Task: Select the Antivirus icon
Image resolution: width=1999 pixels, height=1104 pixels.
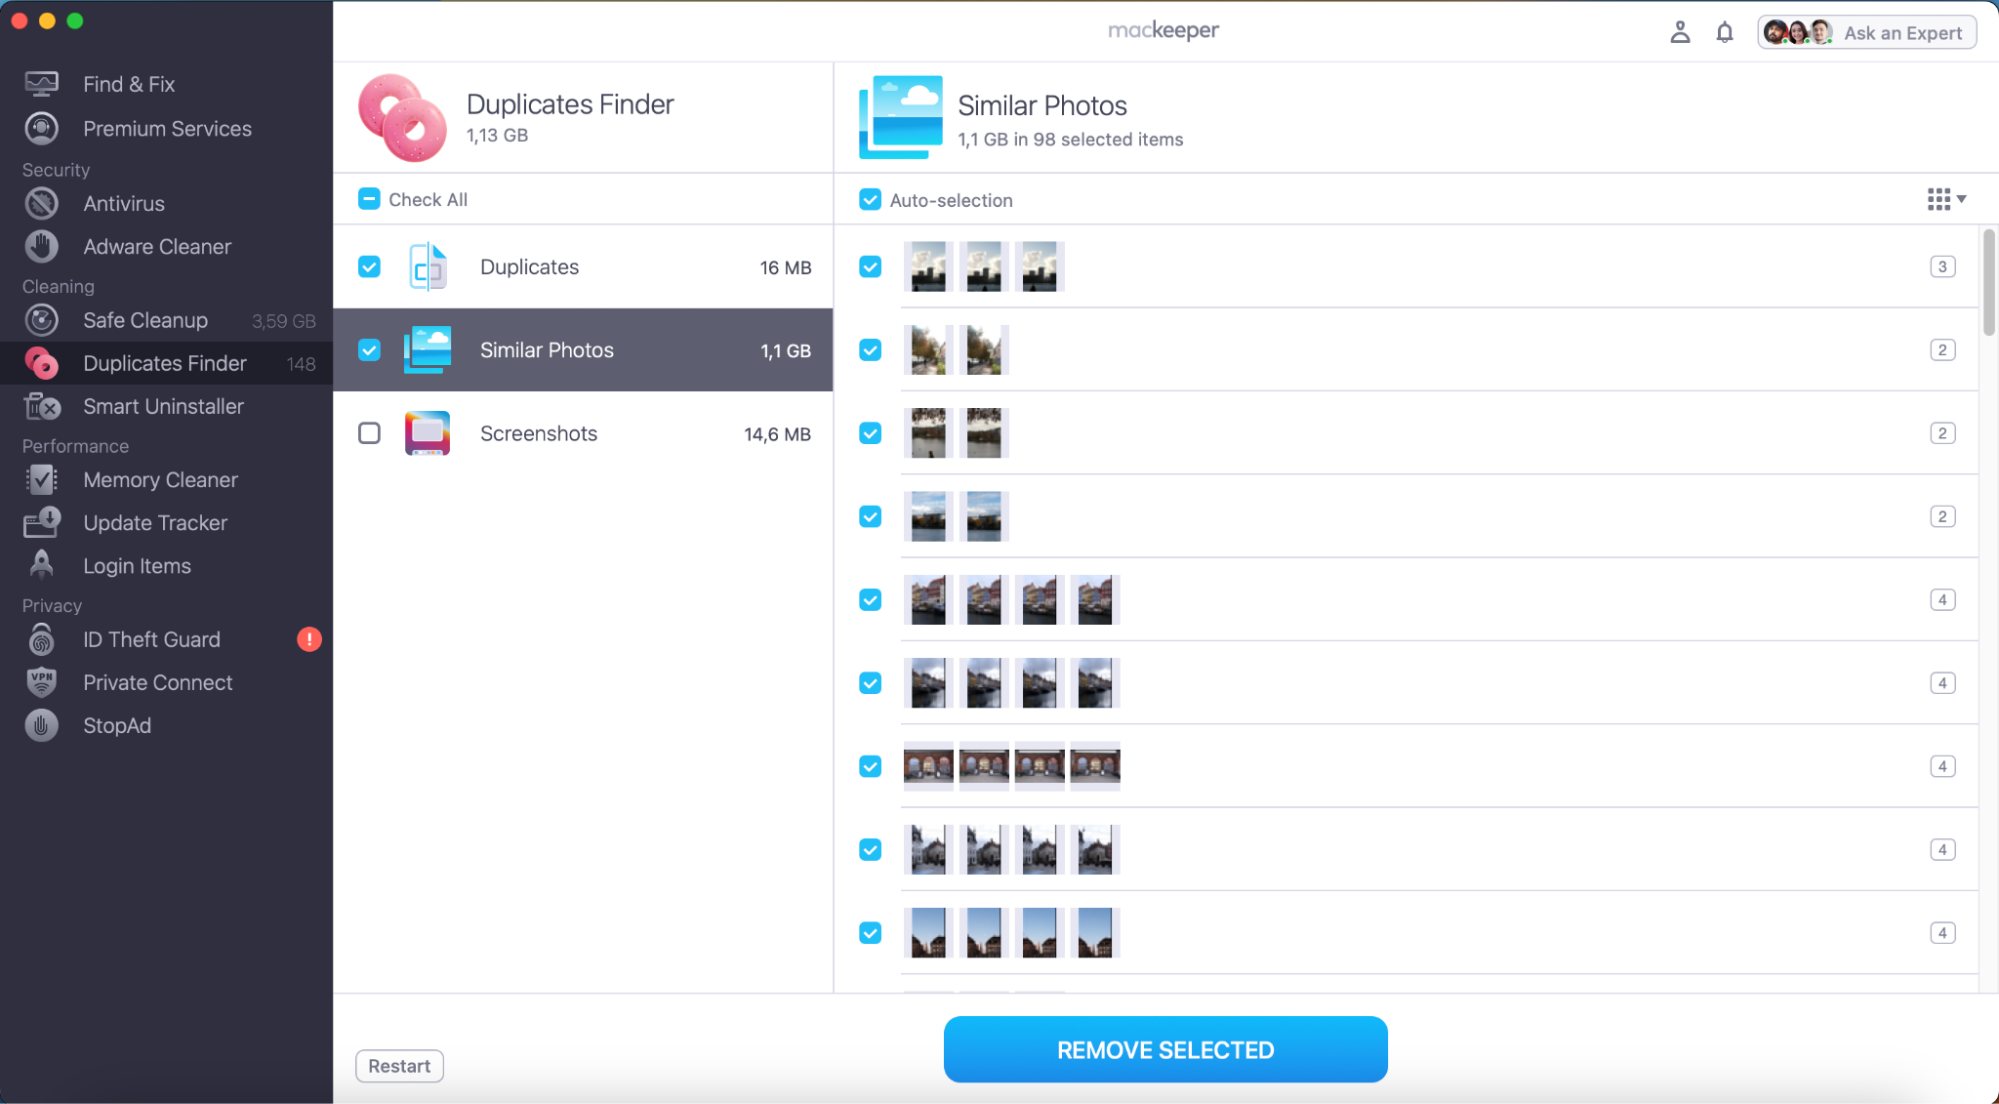Action: (x=41, y=203)
